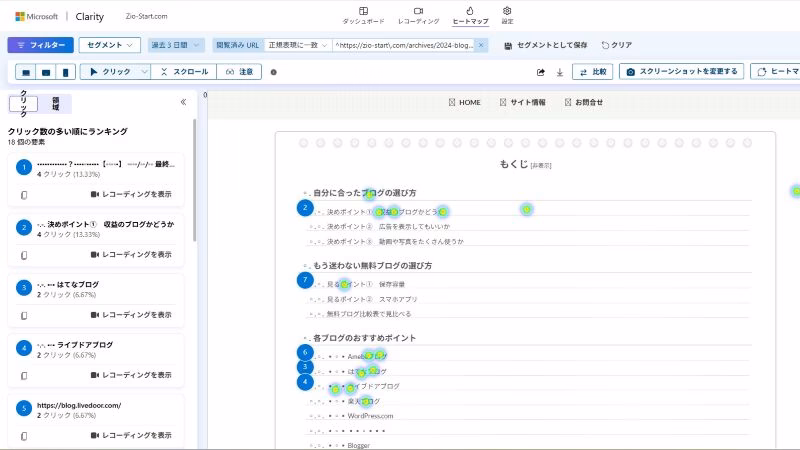
Task: Click the Clarity product name
Action: tap(89, 17)
